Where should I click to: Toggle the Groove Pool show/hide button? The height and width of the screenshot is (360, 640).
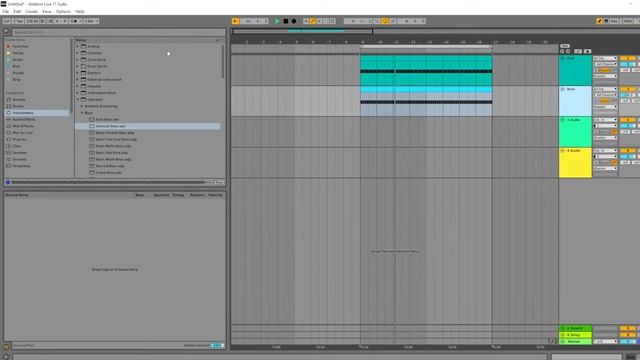(x=6, y=346)
